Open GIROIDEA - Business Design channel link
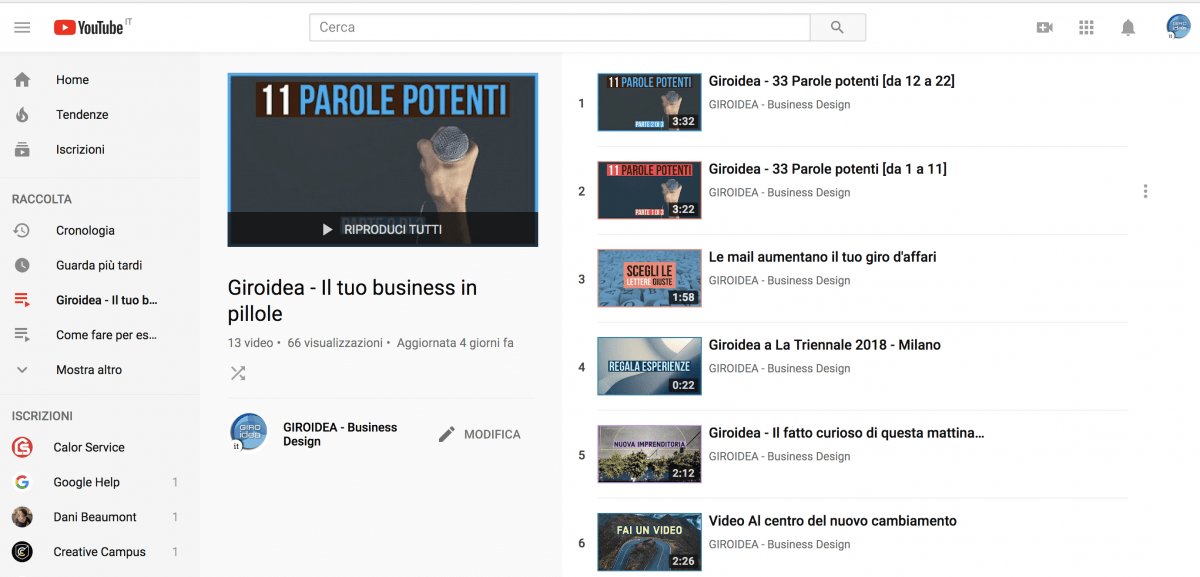 (340, 434)
